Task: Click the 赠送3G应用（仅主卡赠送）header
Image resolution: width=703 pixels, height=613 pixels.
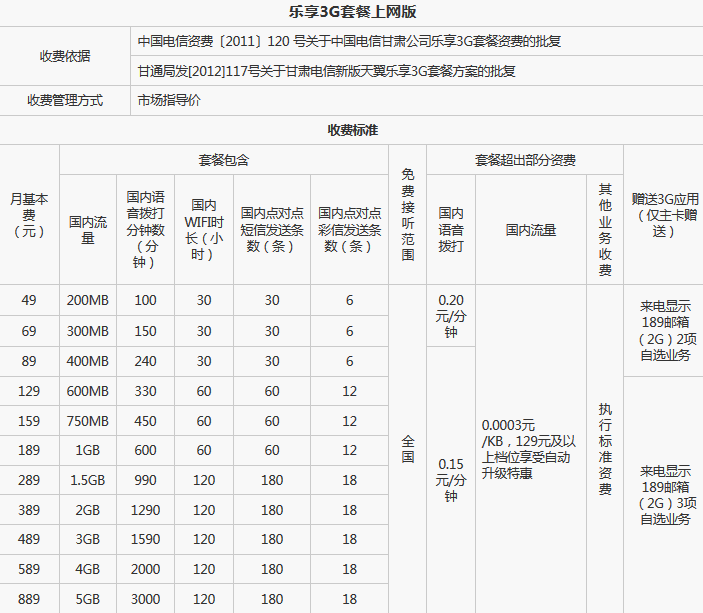Action: coord(665,215)
